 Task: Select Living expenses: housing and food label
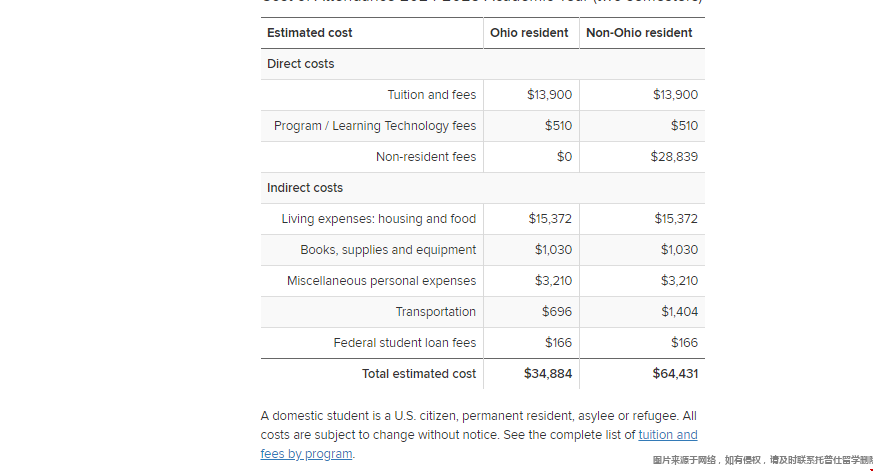pos(379,219)
